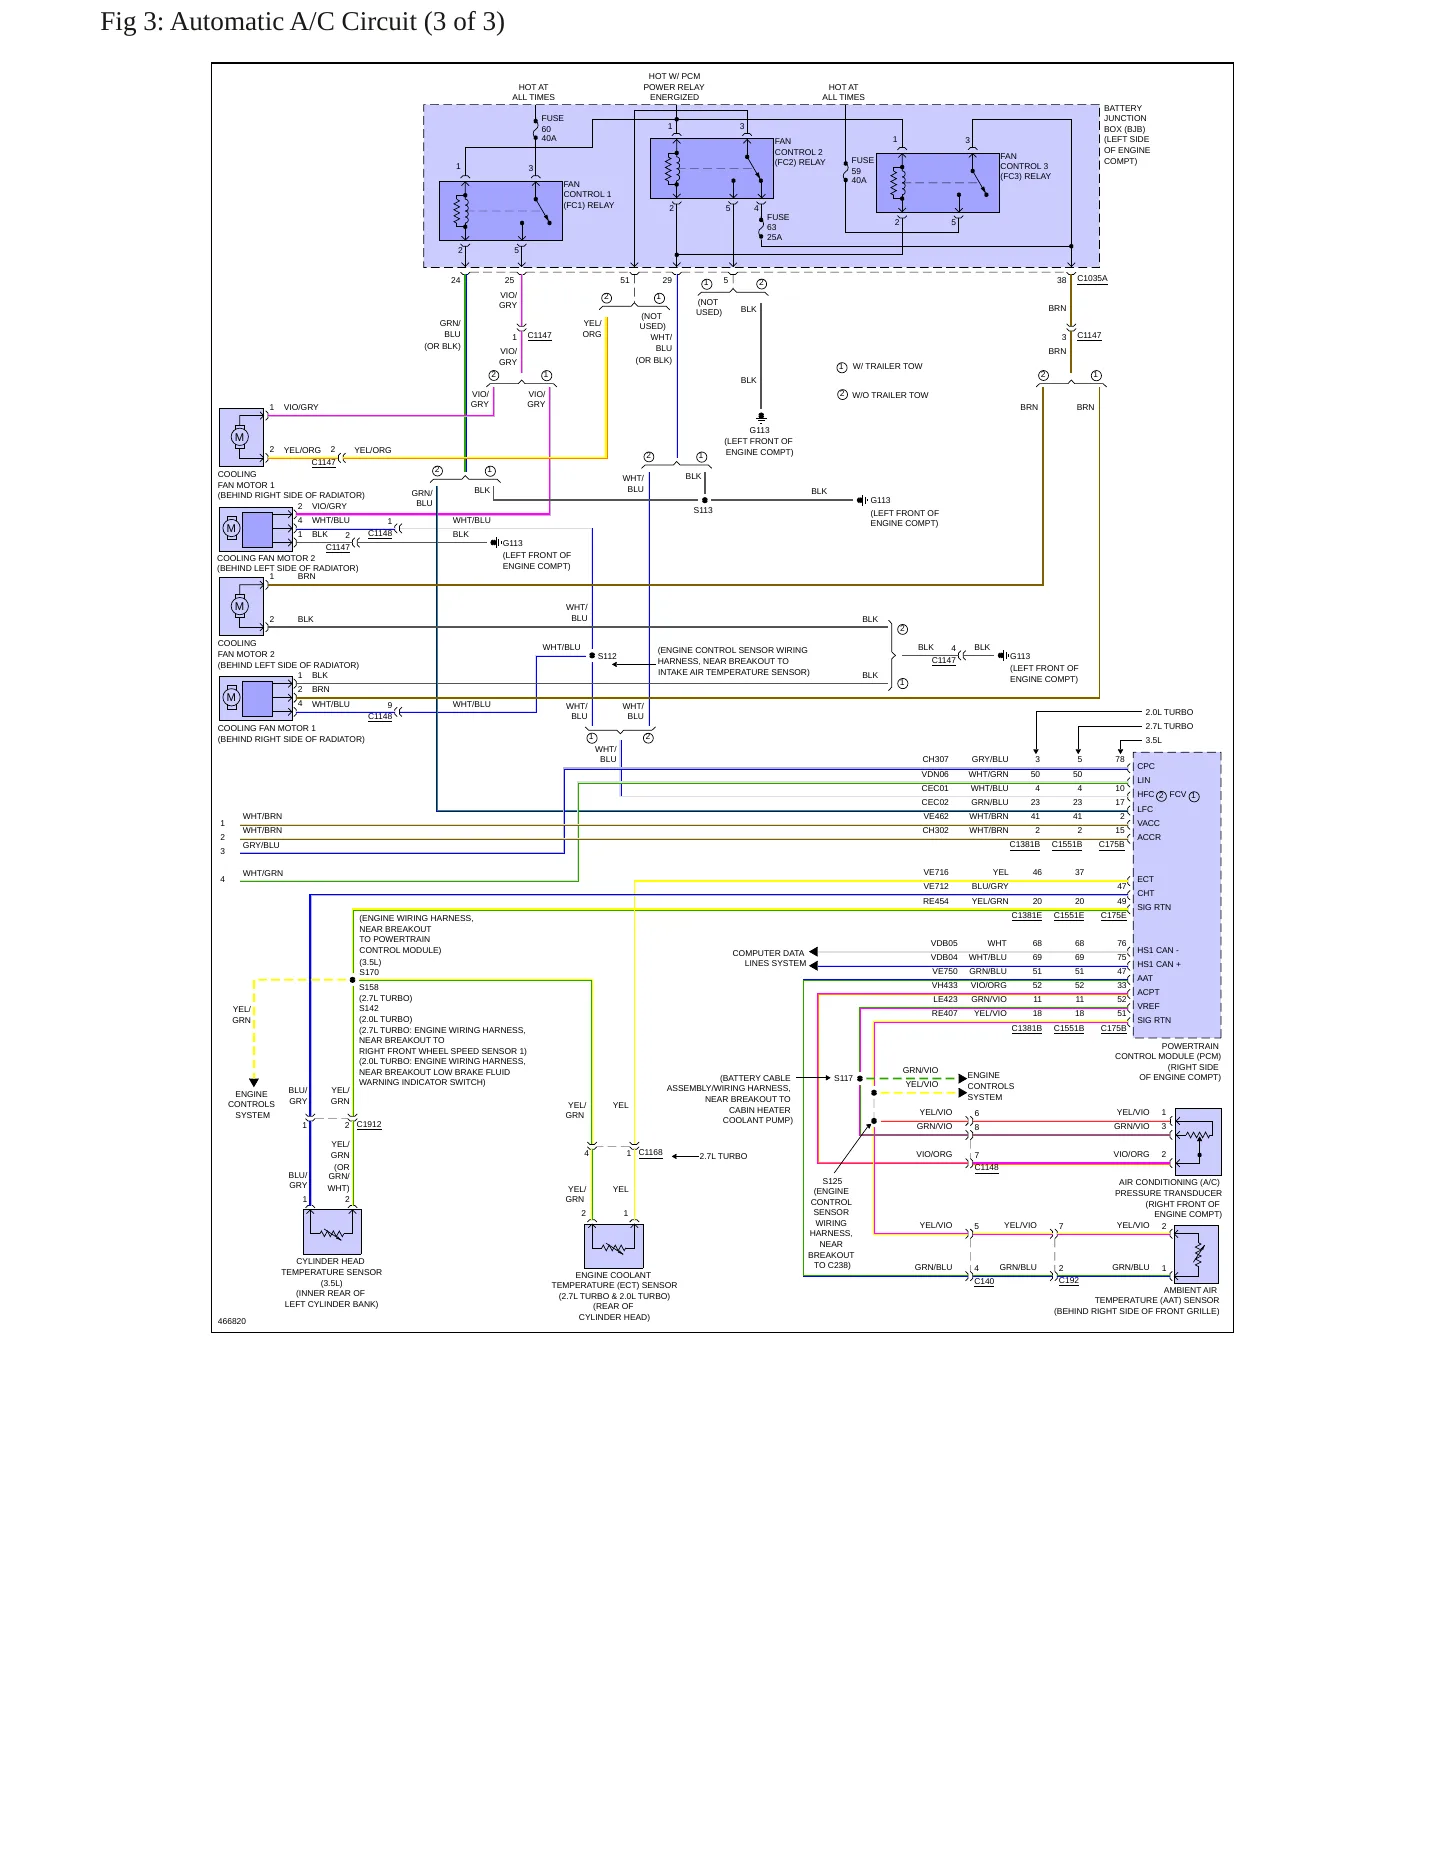The width and height of the screenshot is (1445, 1870).
Task: Click the diagram number 466820
Action: pyautogui.click(x=231, y=1321)
